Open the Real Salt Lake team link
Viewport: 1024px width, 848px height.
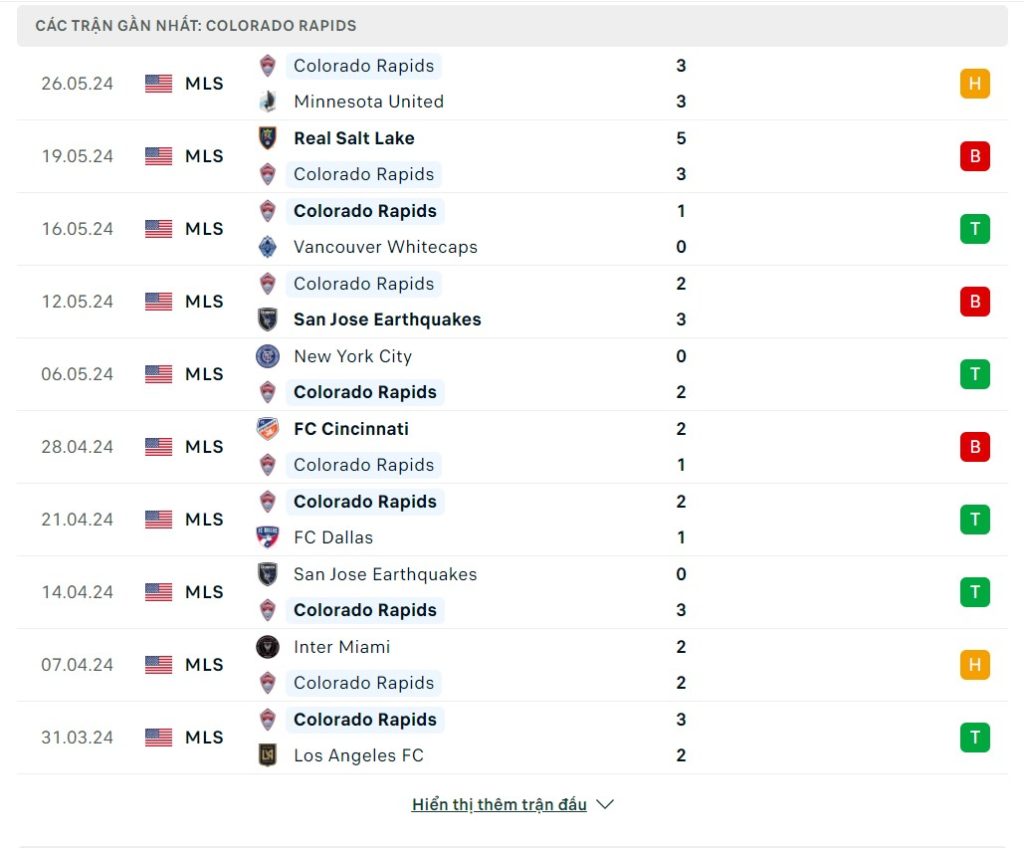tap(354, 138)
